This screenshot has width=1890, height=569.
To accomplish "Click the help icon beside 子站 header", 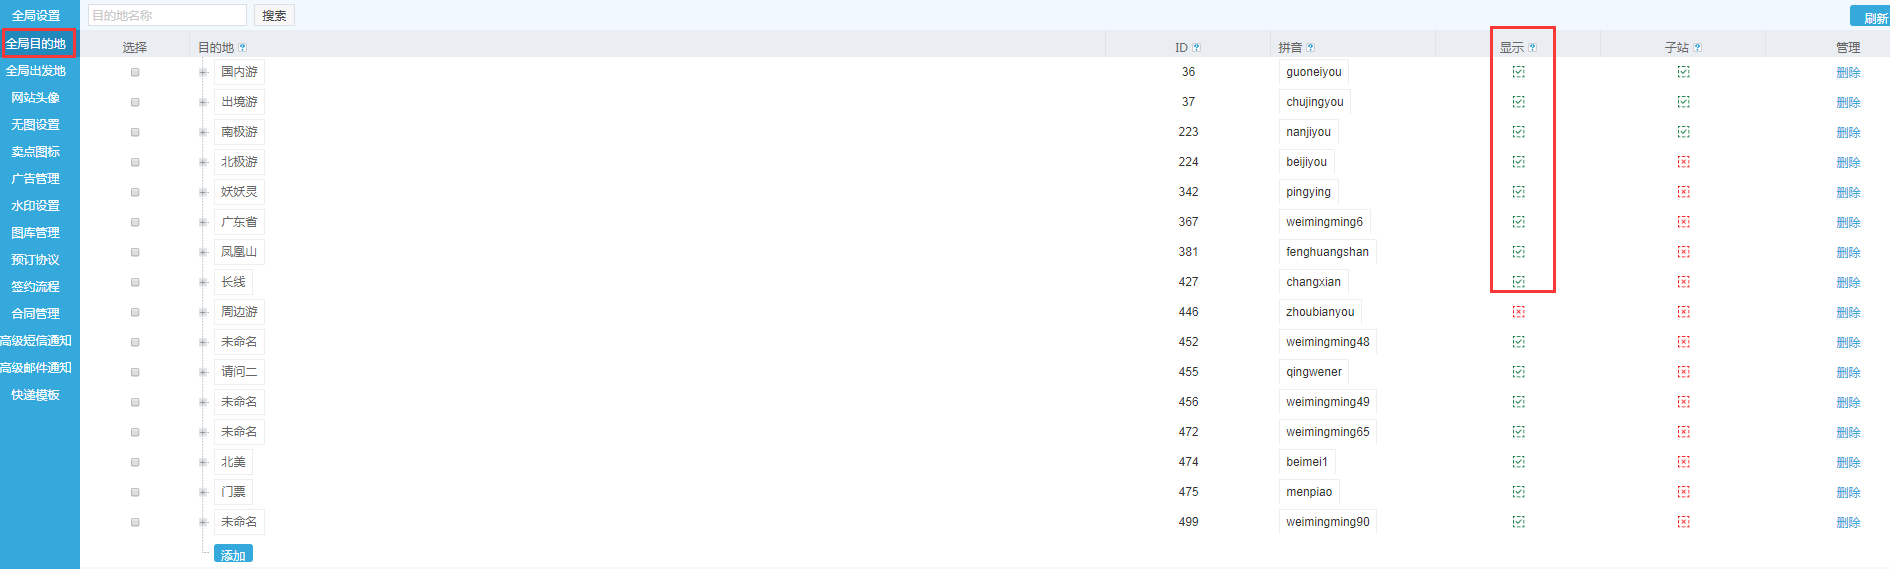I will (1697, 48).
